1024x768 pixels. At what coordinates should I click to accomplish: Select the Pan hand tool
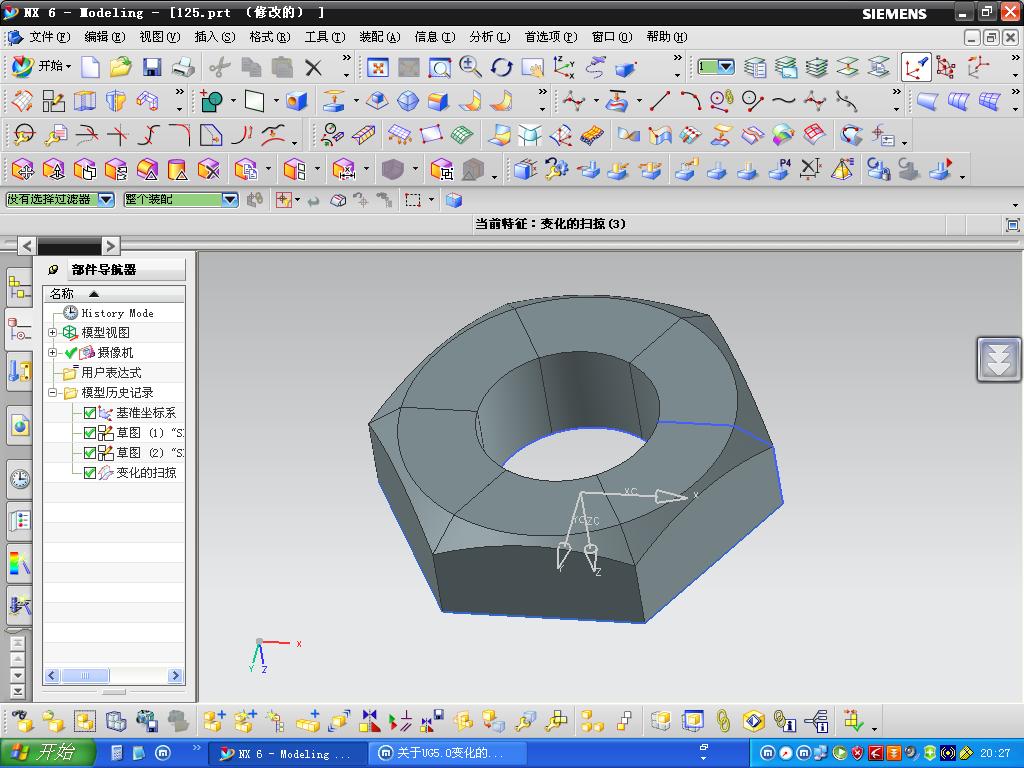[x=533, y=67]
